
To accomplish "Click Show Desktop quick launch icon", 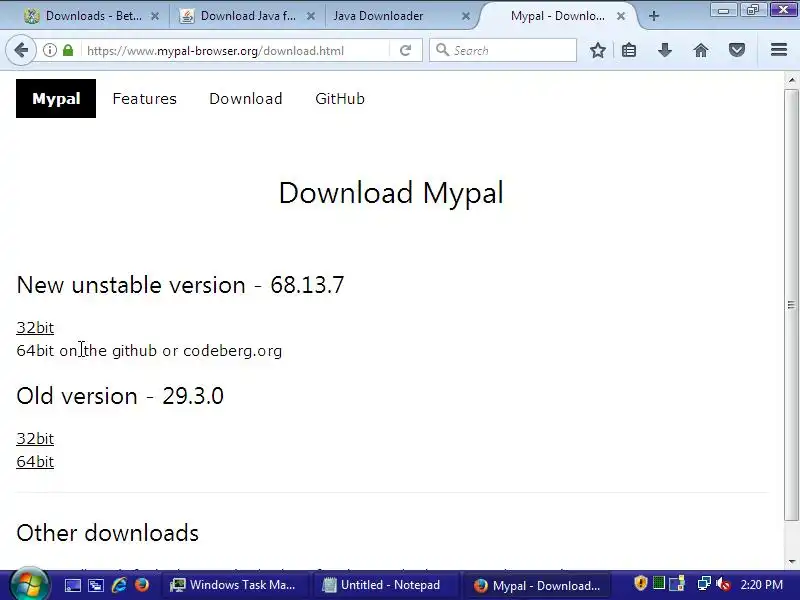I will coord(72,585).
